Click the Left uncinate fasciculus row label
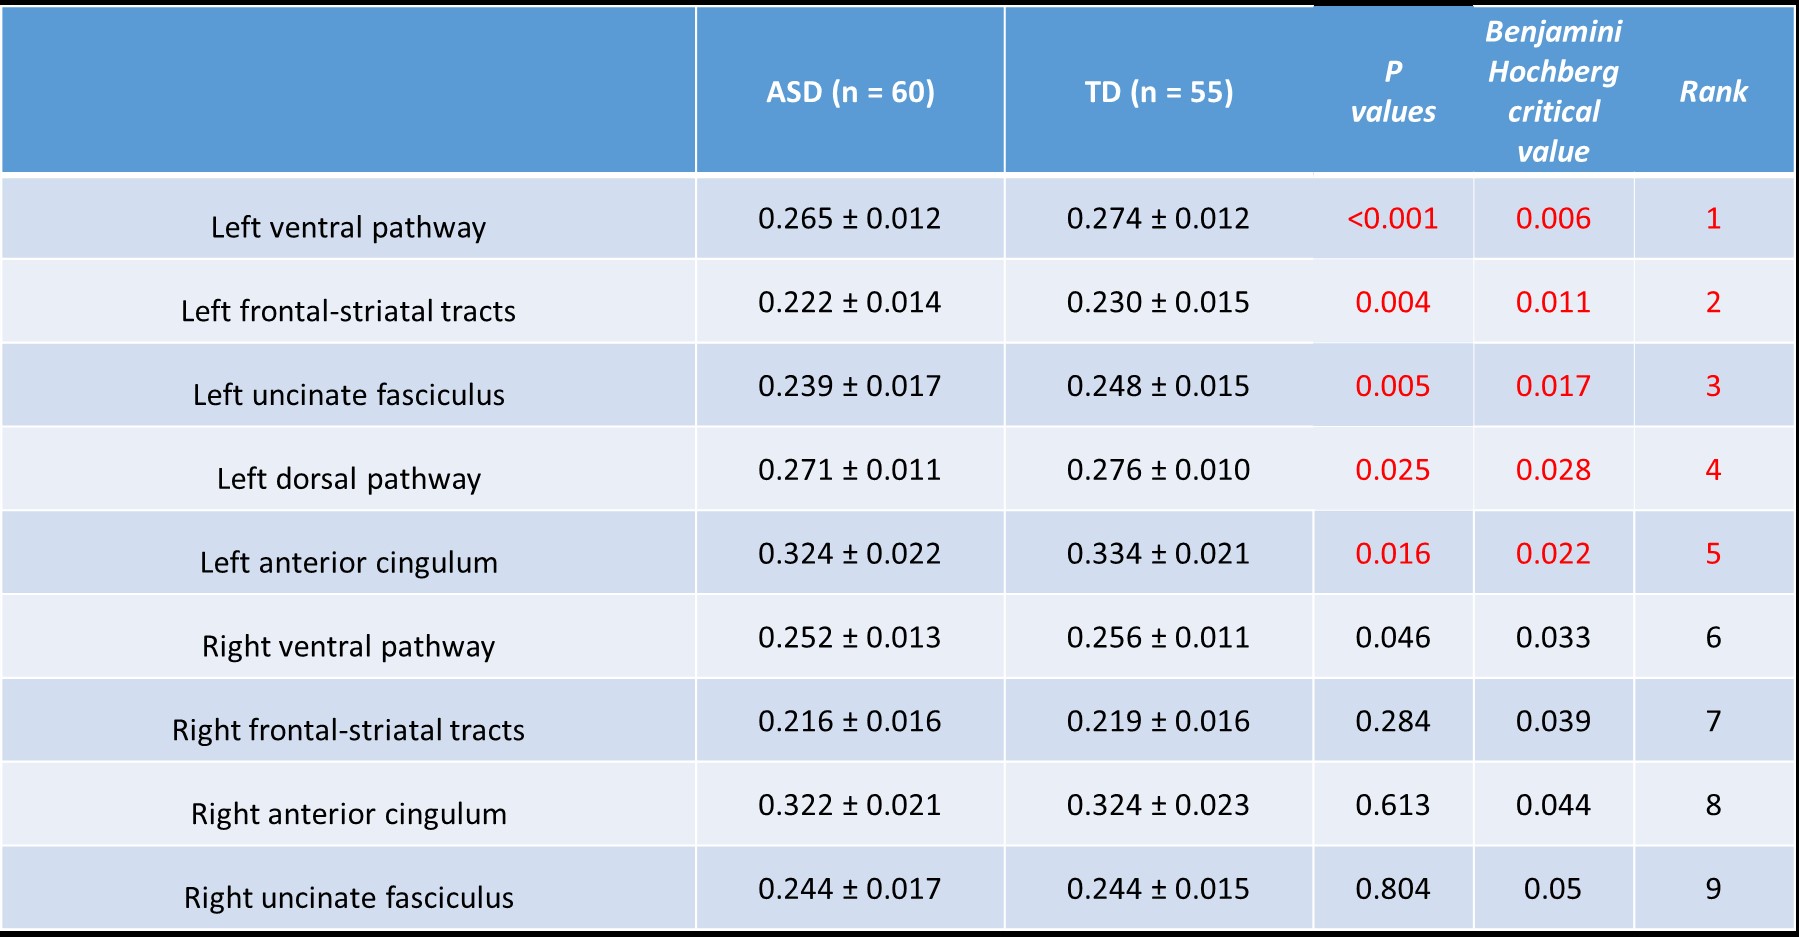 point(348,395)
